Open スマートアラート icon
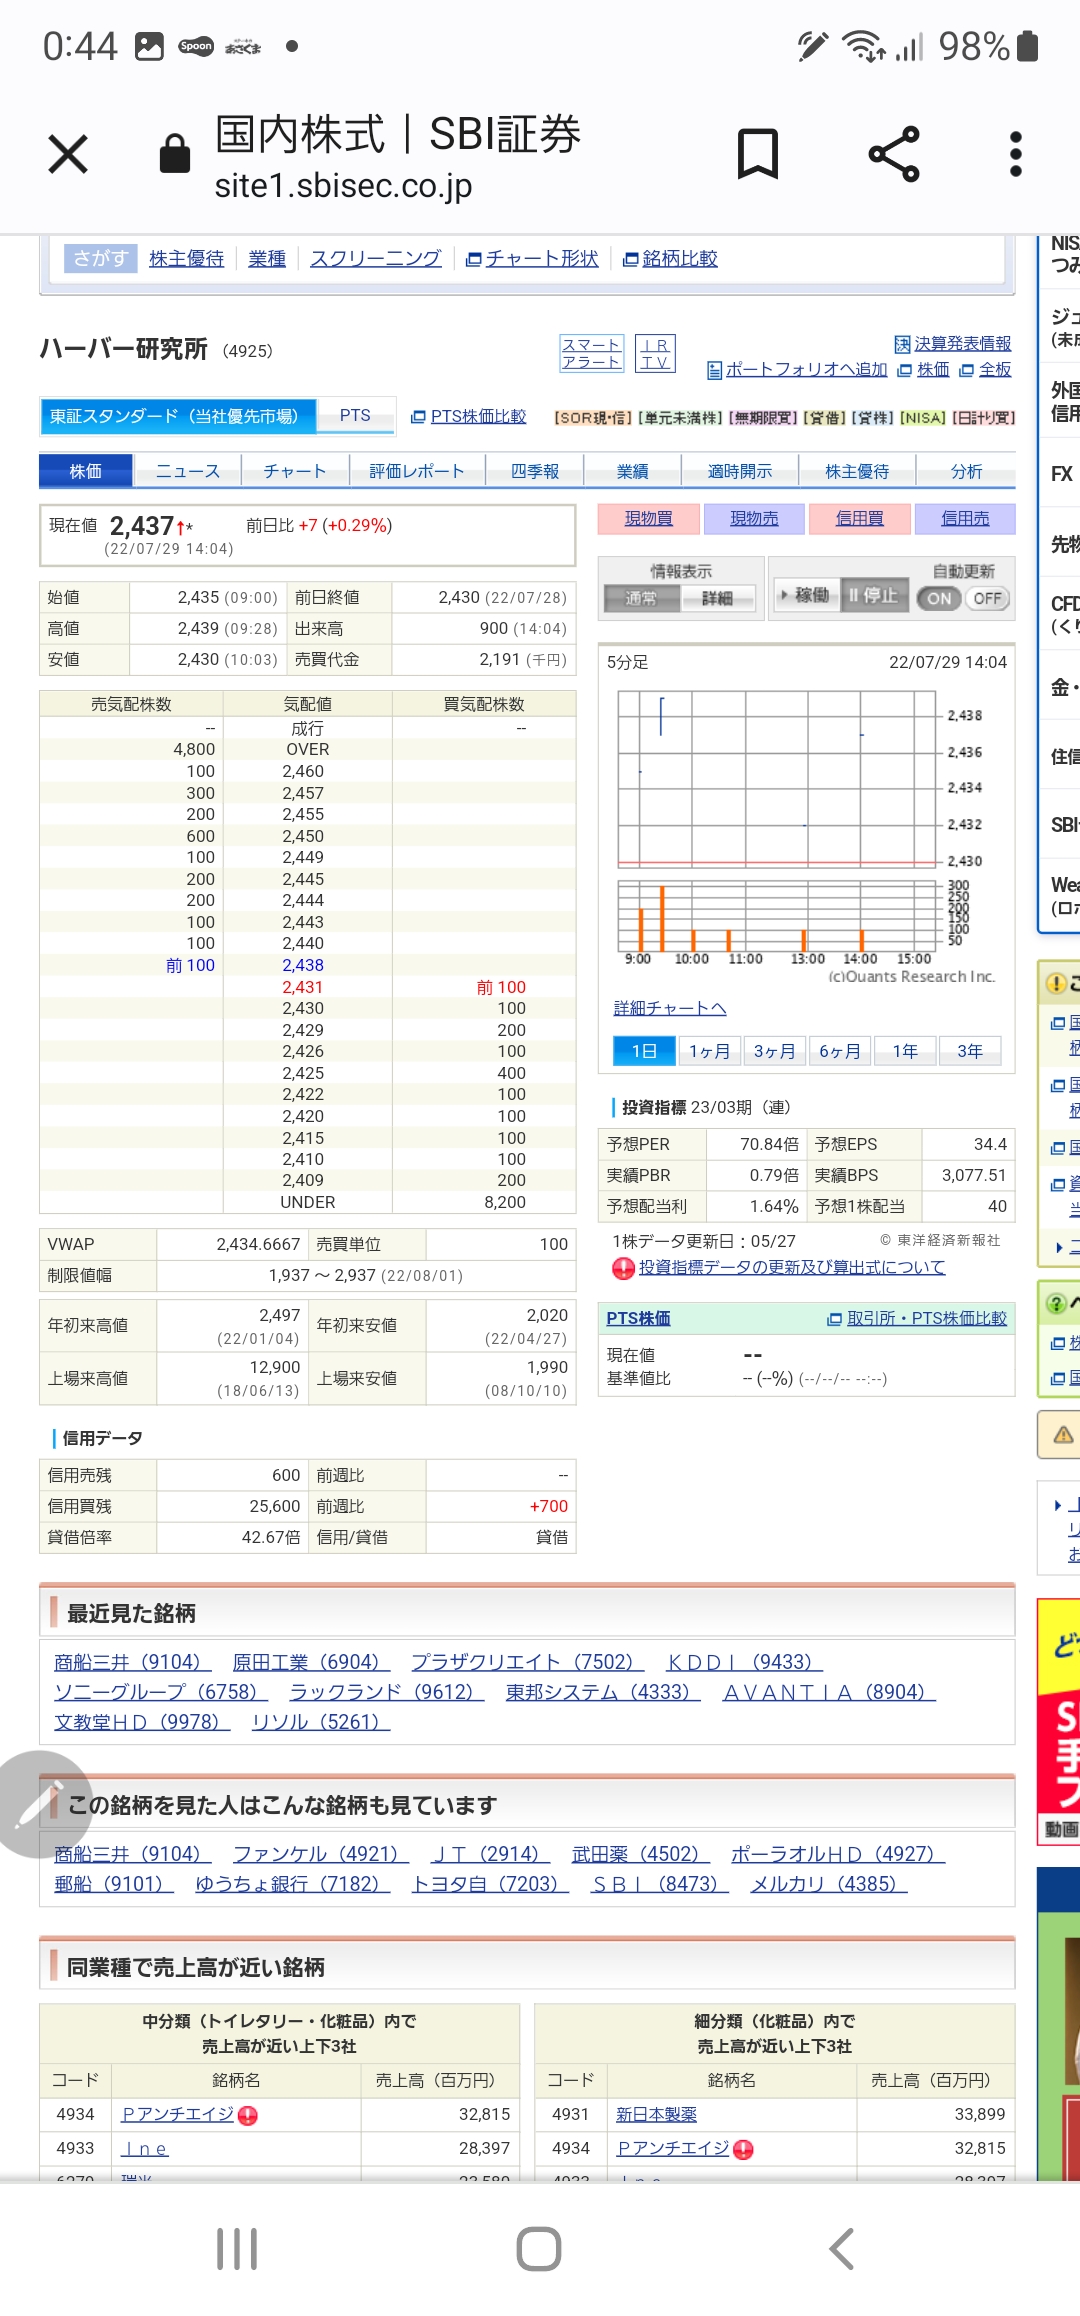 point(592,353)
